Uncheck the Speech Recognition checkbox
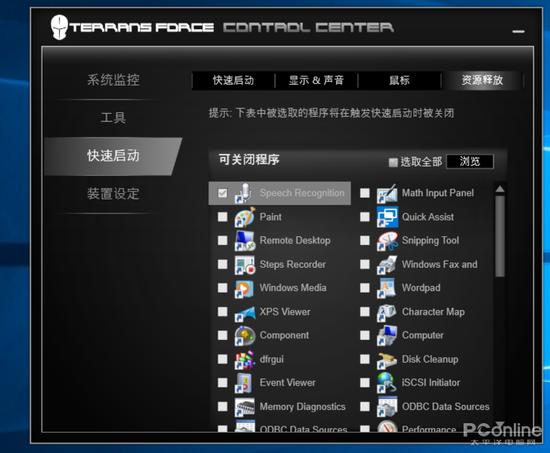Screen dimensions: 550x453 click(x=222, y=193)
